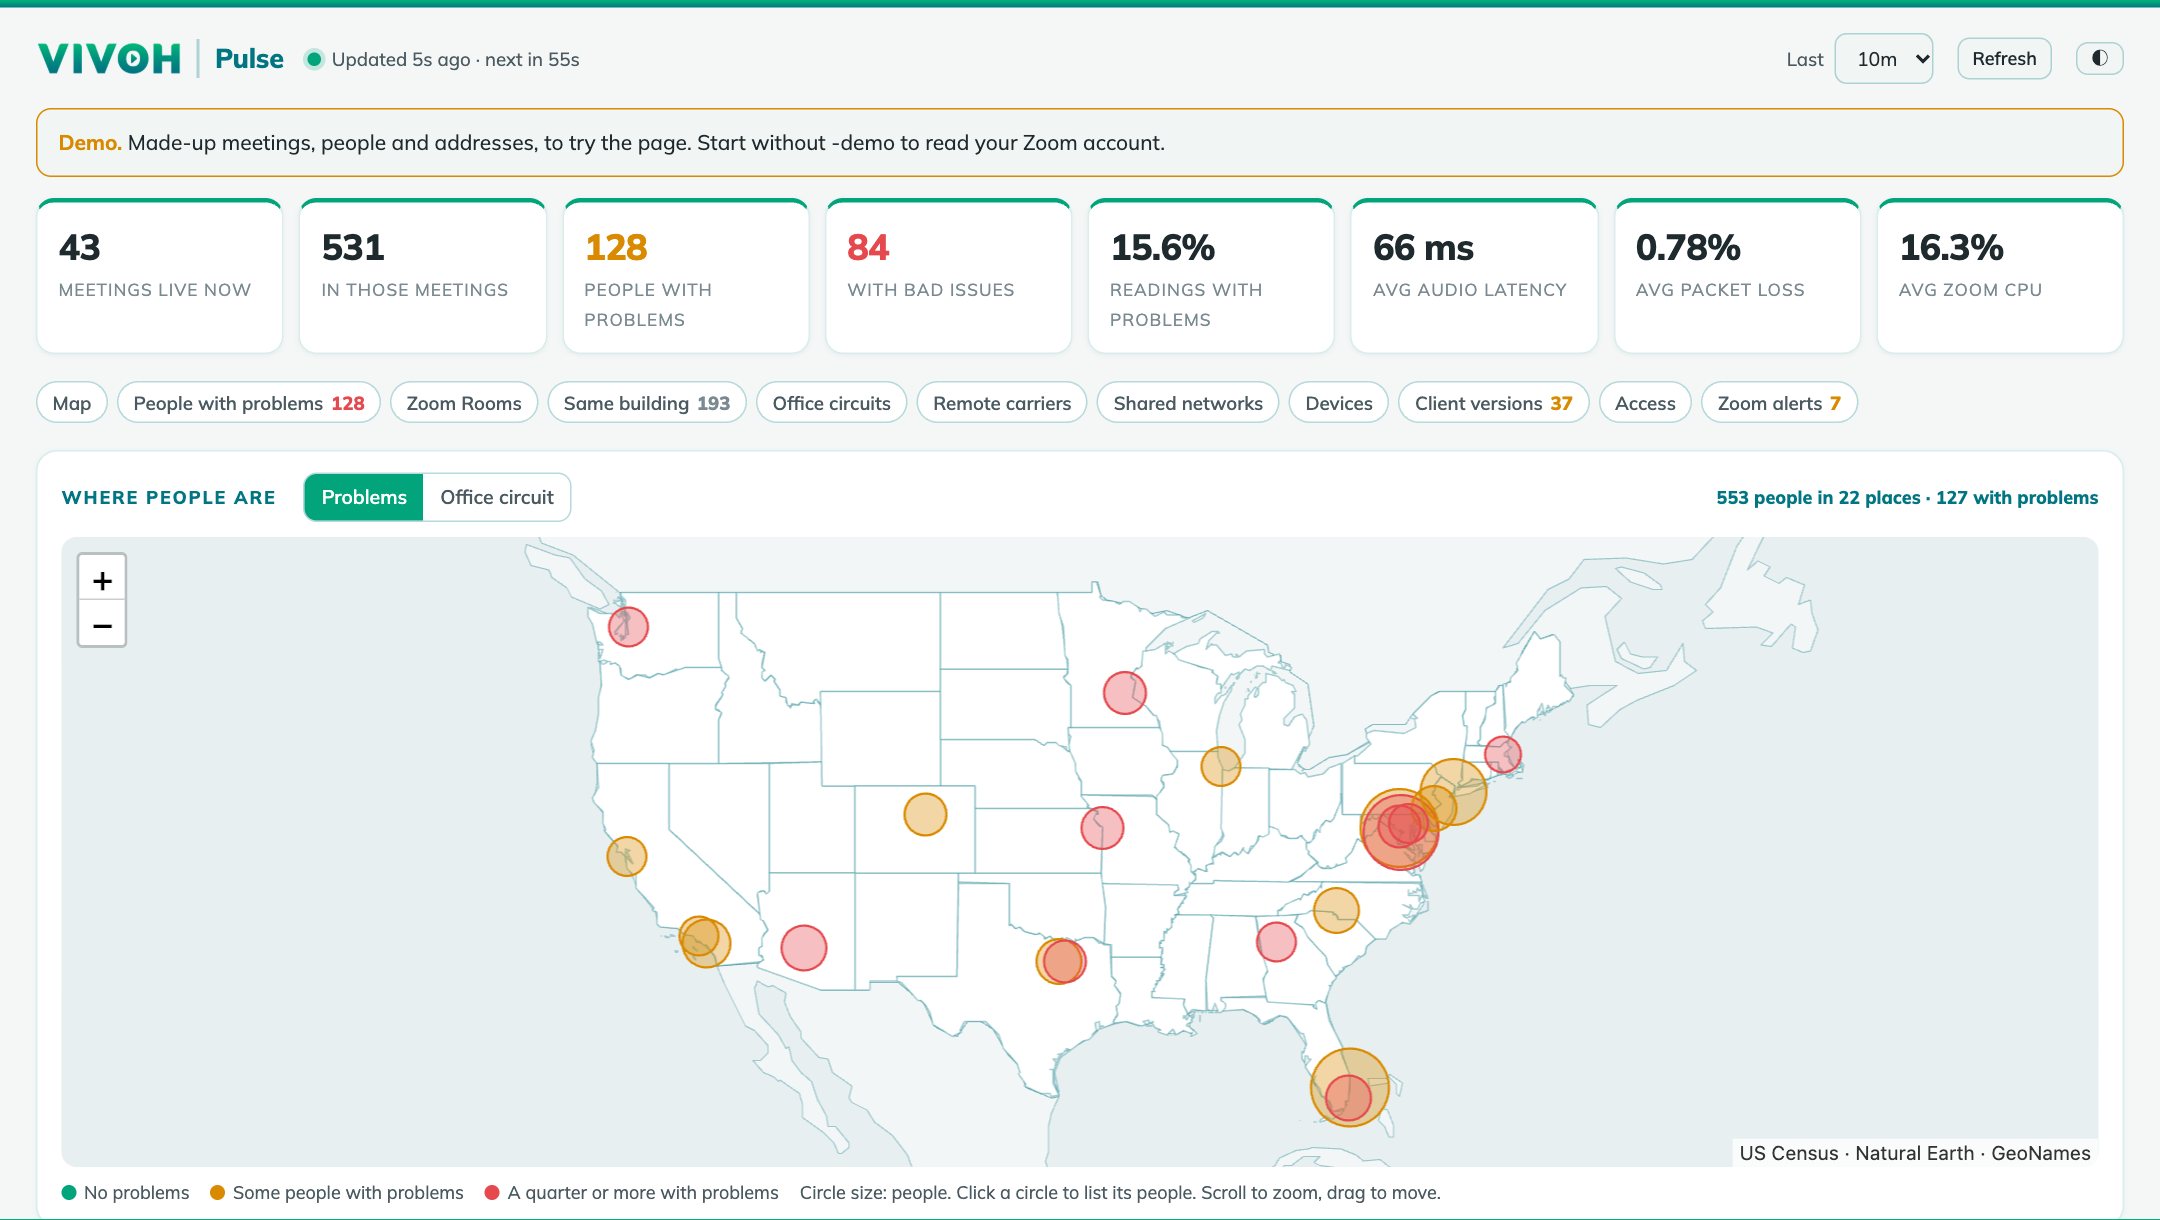Select the orange circle near Chicago
2160x1220 pixels.
coord(1221,767)
